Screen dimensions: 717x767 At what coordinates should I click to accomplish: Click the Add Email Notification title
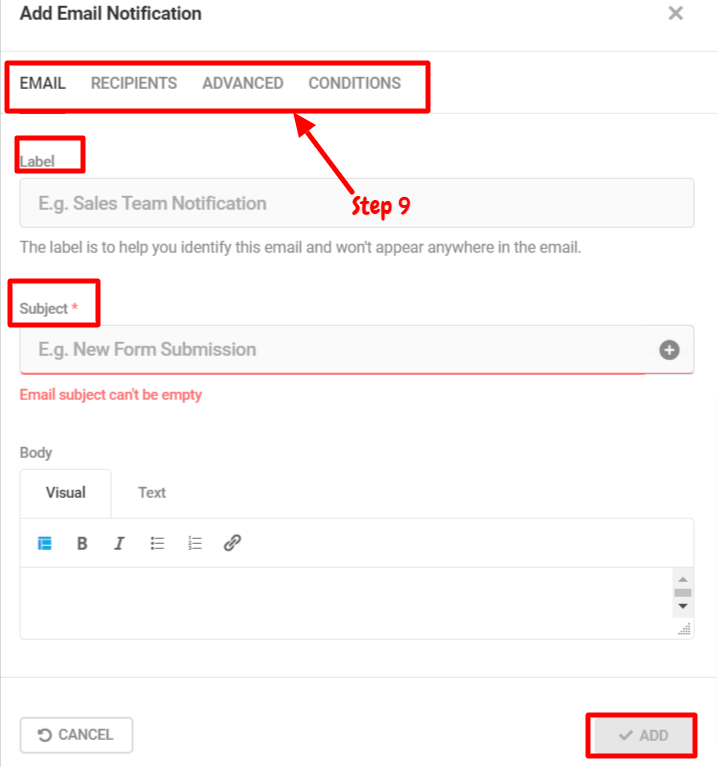(x=111, y=13)
